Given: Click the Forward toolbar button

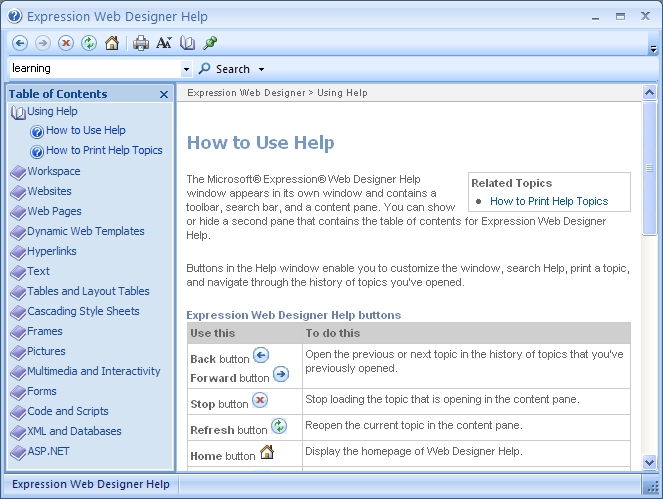Looking at the screenshot, I should 43,43.
